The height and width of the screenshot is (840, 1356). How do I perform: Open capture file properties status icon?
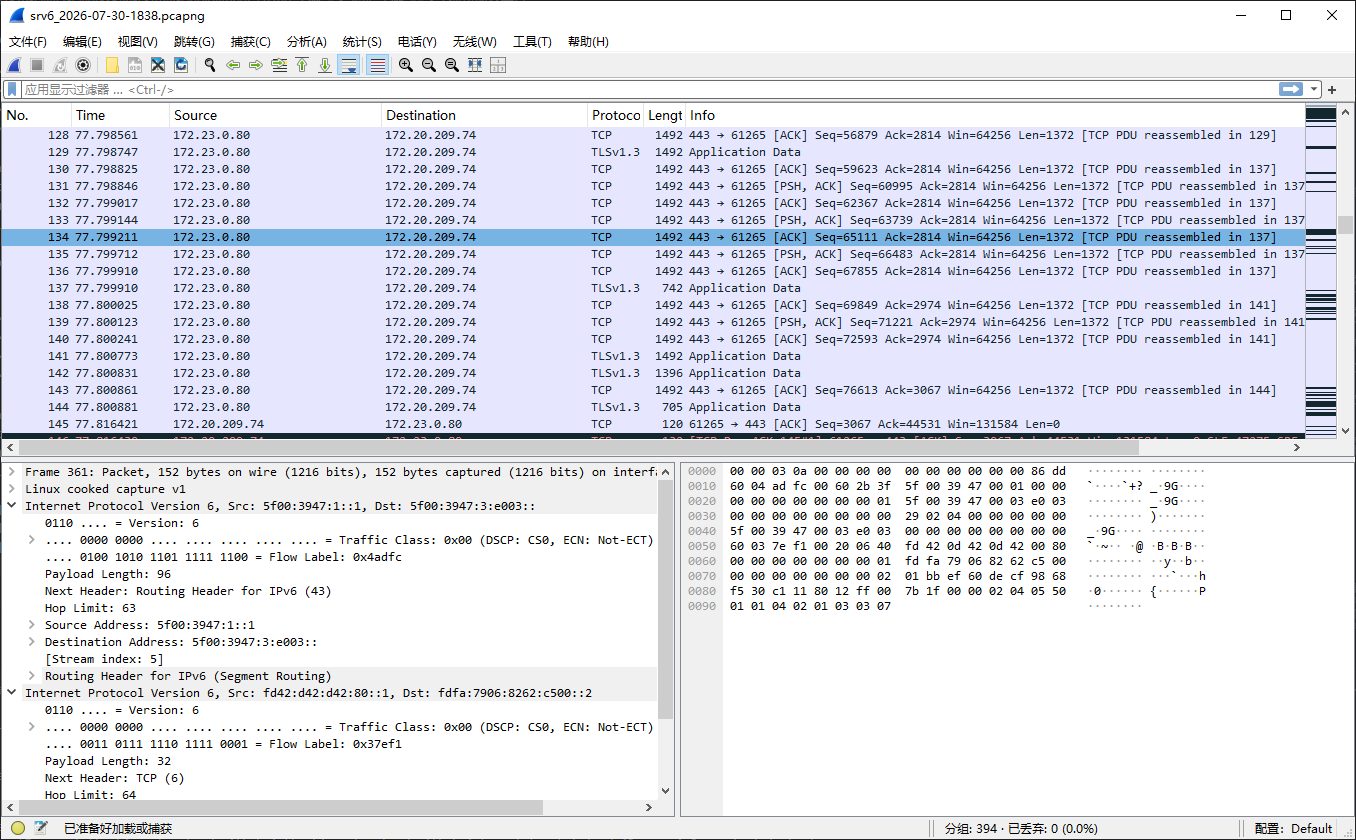coord(41,828)
